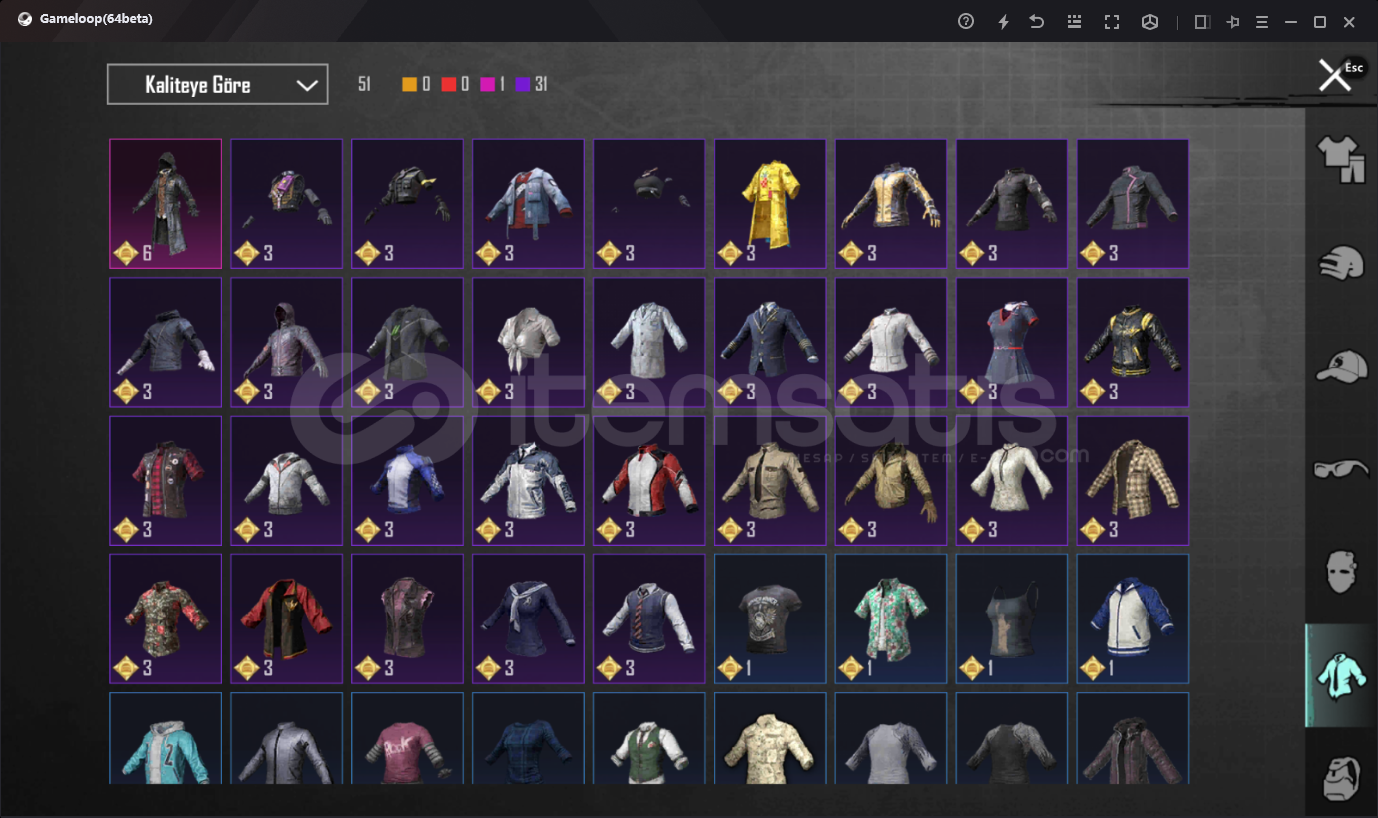
Task: Select the dark tank top
Action: [1012, 619]
